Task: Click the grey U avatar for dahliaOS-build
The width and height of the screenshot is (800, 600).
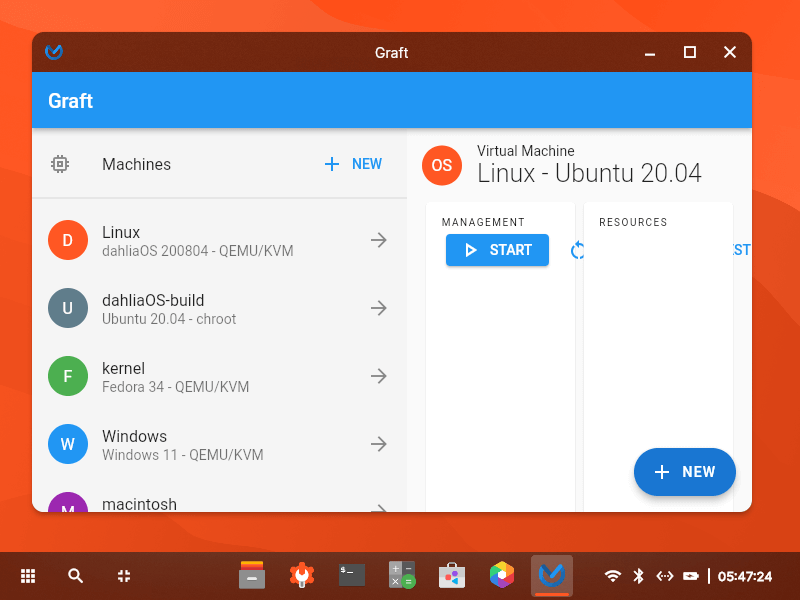Action: click(68, 308)
